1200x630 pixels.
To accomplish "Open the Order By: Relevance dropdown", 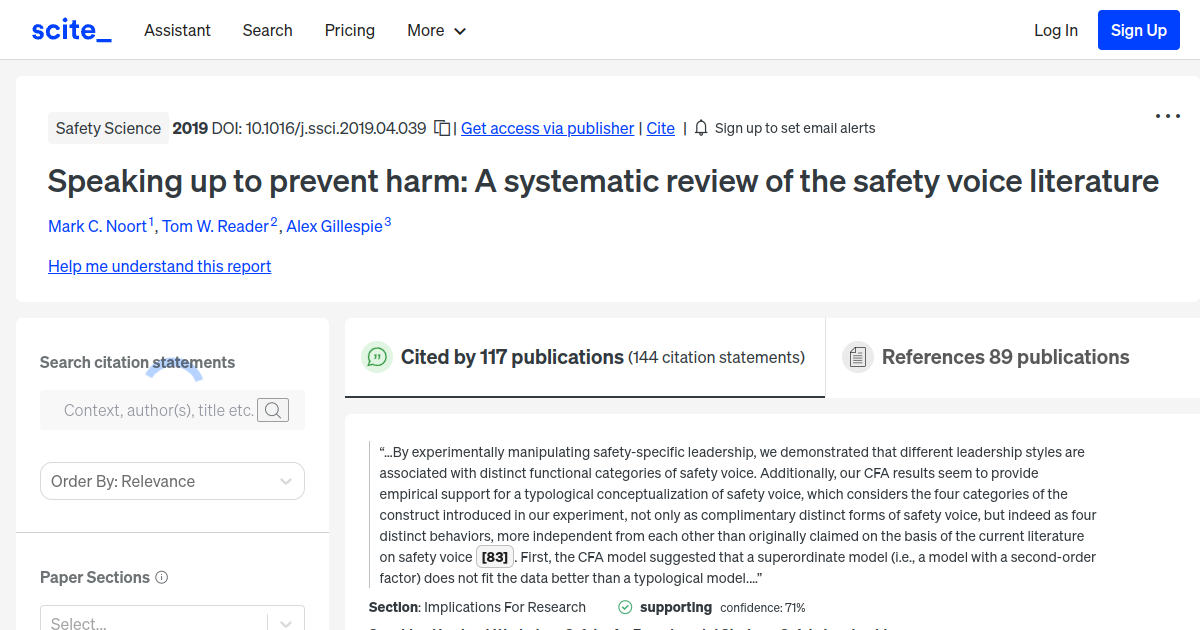I will pyautogui.click(x=172, y=481).
